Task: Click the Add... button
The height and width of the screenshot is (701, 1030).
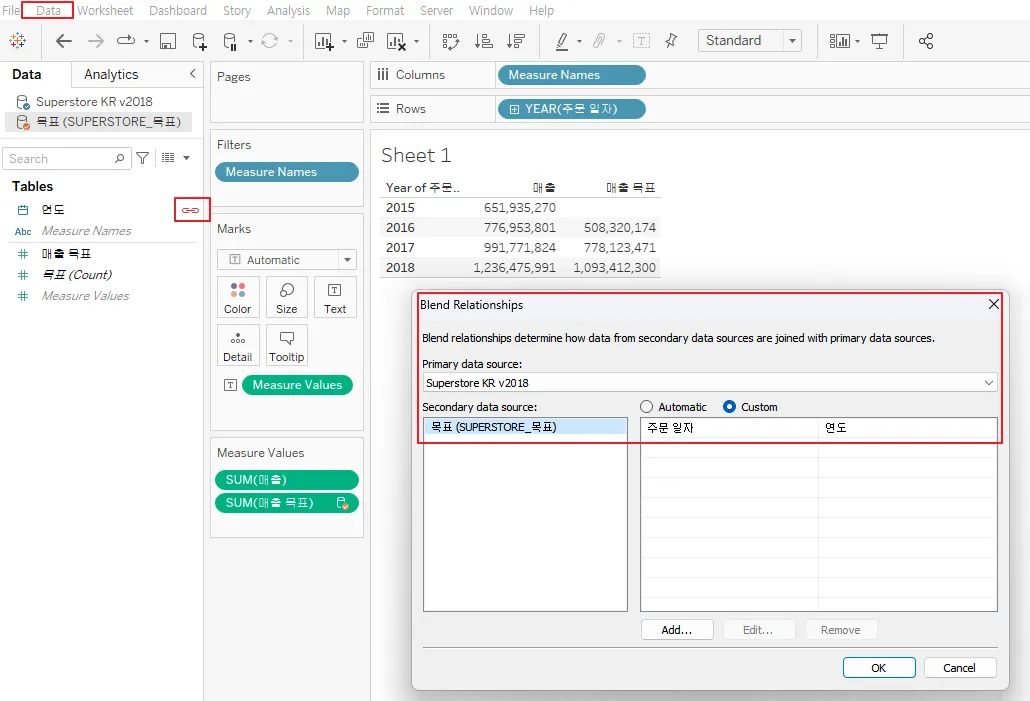Action: pos(677,630)
